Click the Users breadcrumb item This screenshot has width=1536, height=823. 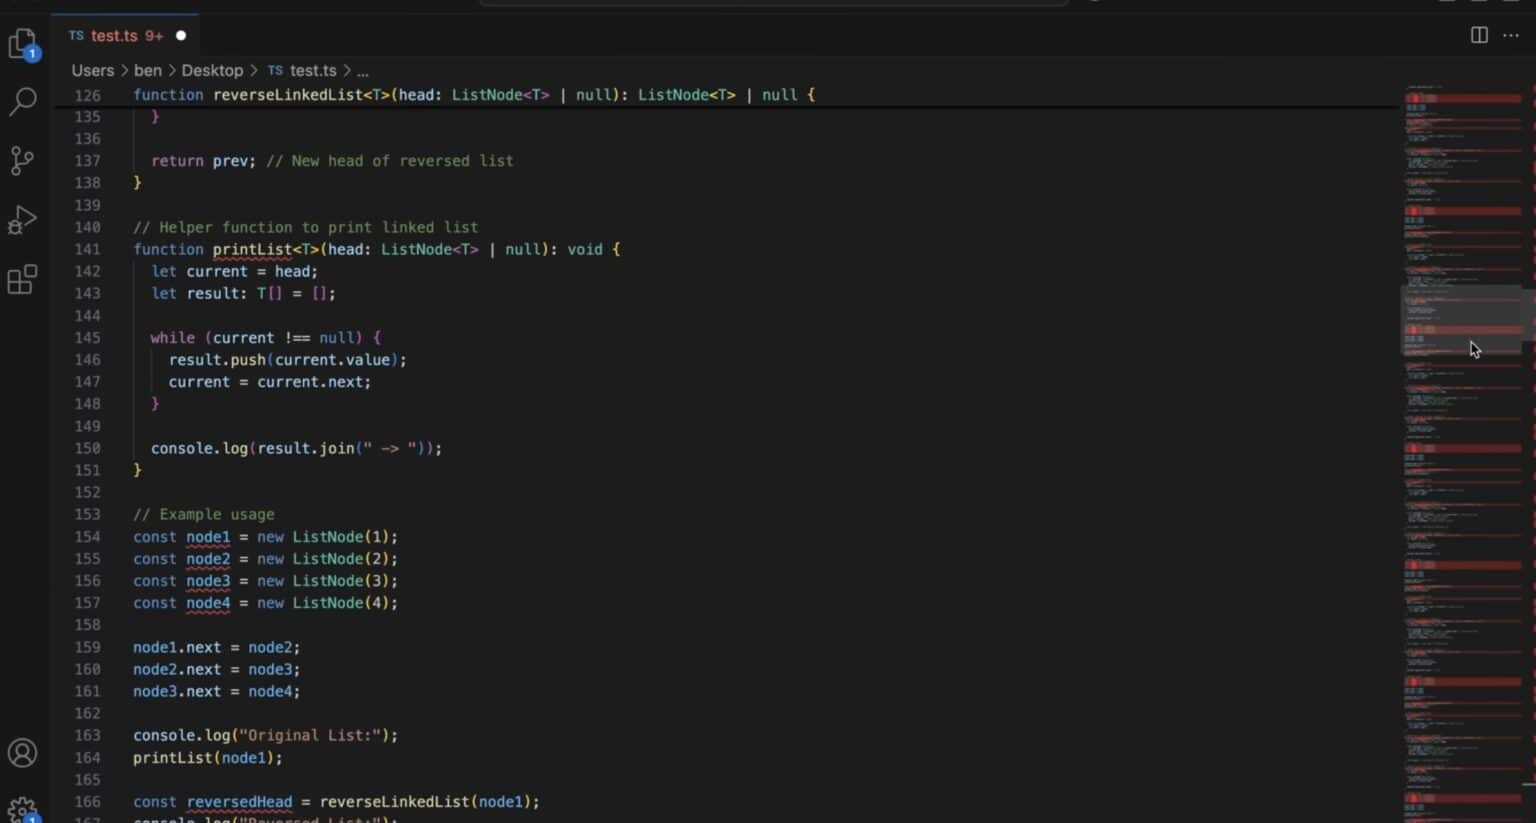pos(92,70)
